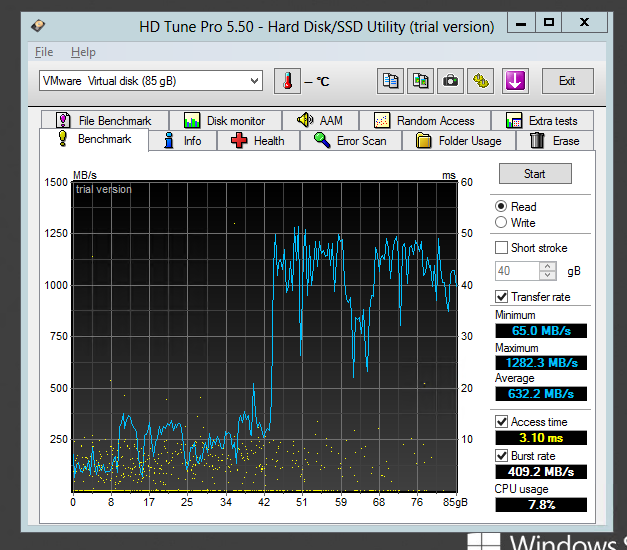Open the Info tab
Screen dimensions: 627x550
(x=183, y=141)
